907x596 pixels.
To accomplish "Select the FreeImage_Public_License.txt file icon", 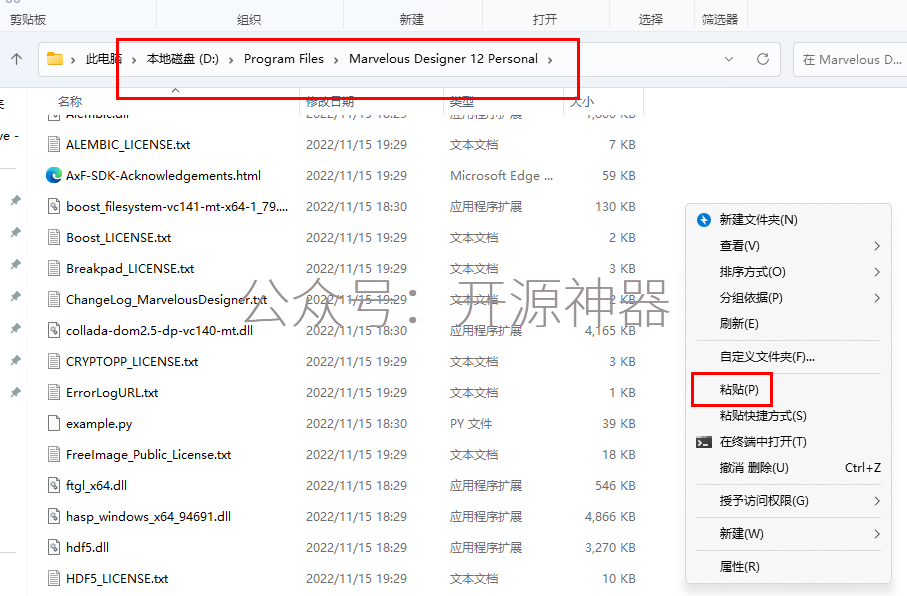I will (54, 455).
